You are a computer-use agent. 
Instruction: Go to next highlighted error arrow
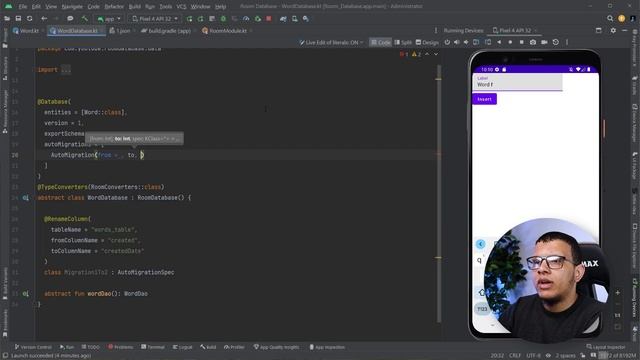pyautogui.click(x=436, y=54)
